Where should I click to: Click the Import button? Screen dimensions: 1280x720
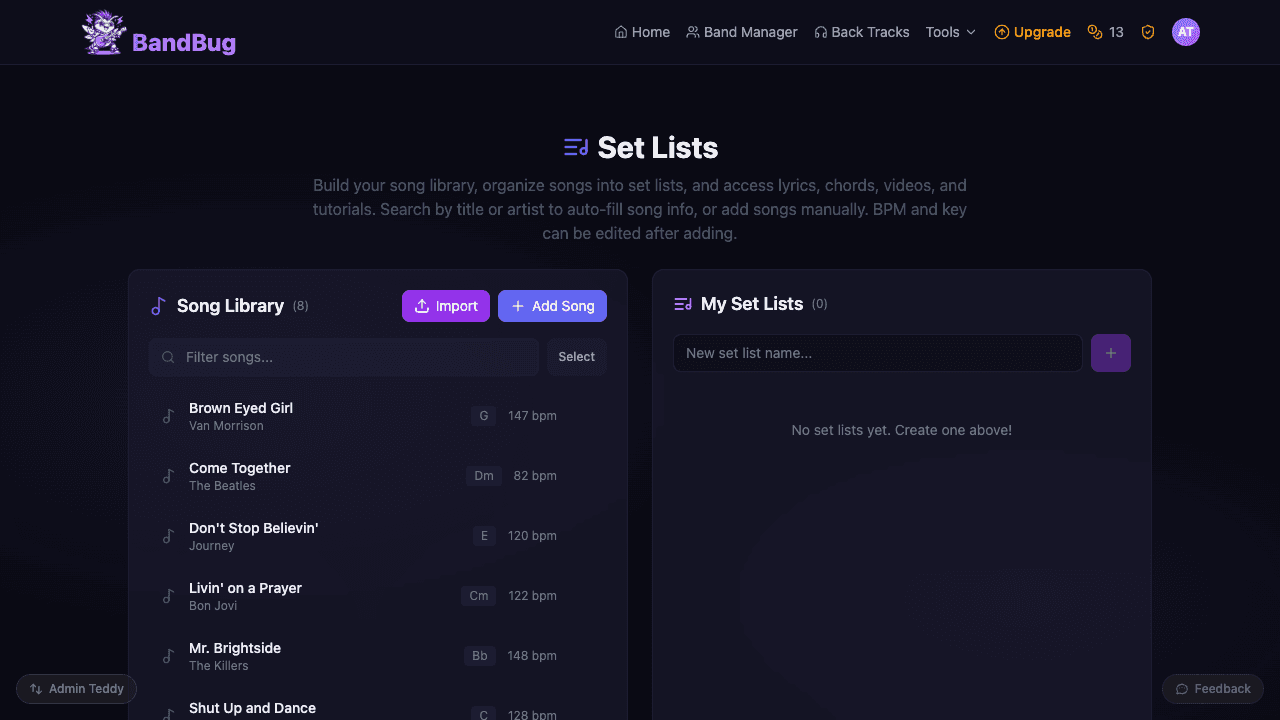coord(445,306)
